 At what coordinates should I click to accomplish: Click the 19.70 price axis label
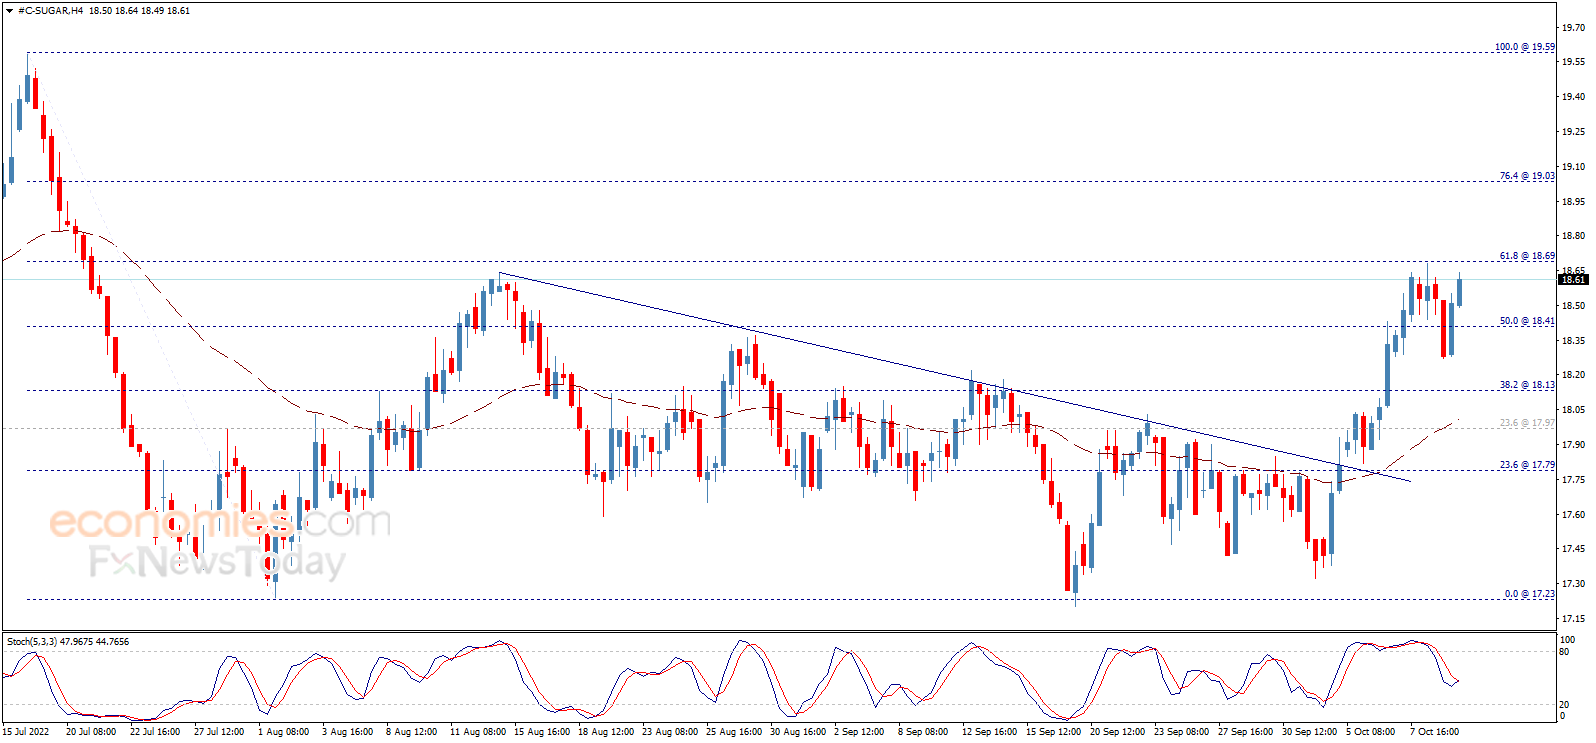[x=1573, y=28]
